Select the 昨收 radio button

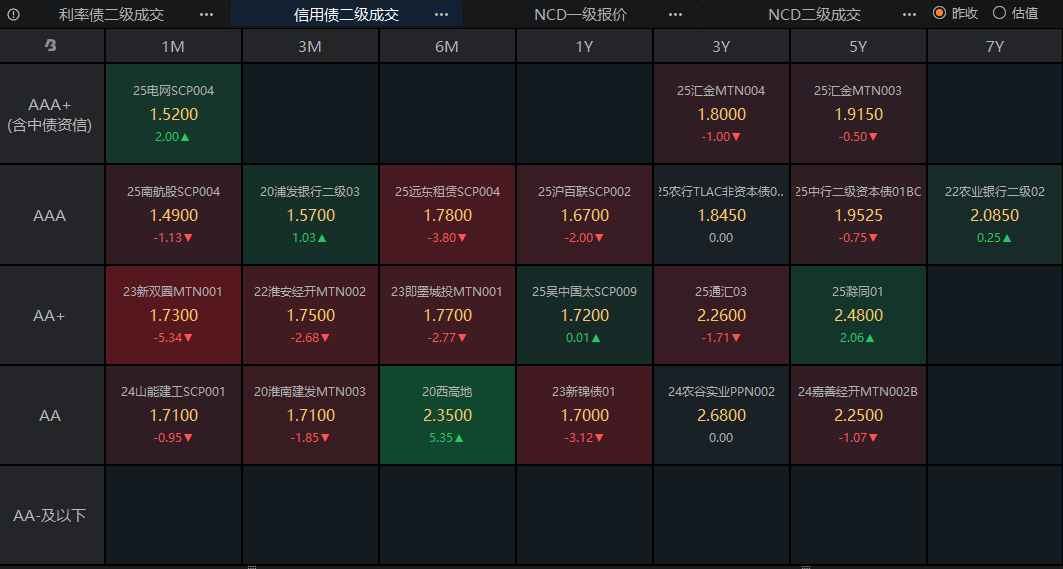click(940, 13)
